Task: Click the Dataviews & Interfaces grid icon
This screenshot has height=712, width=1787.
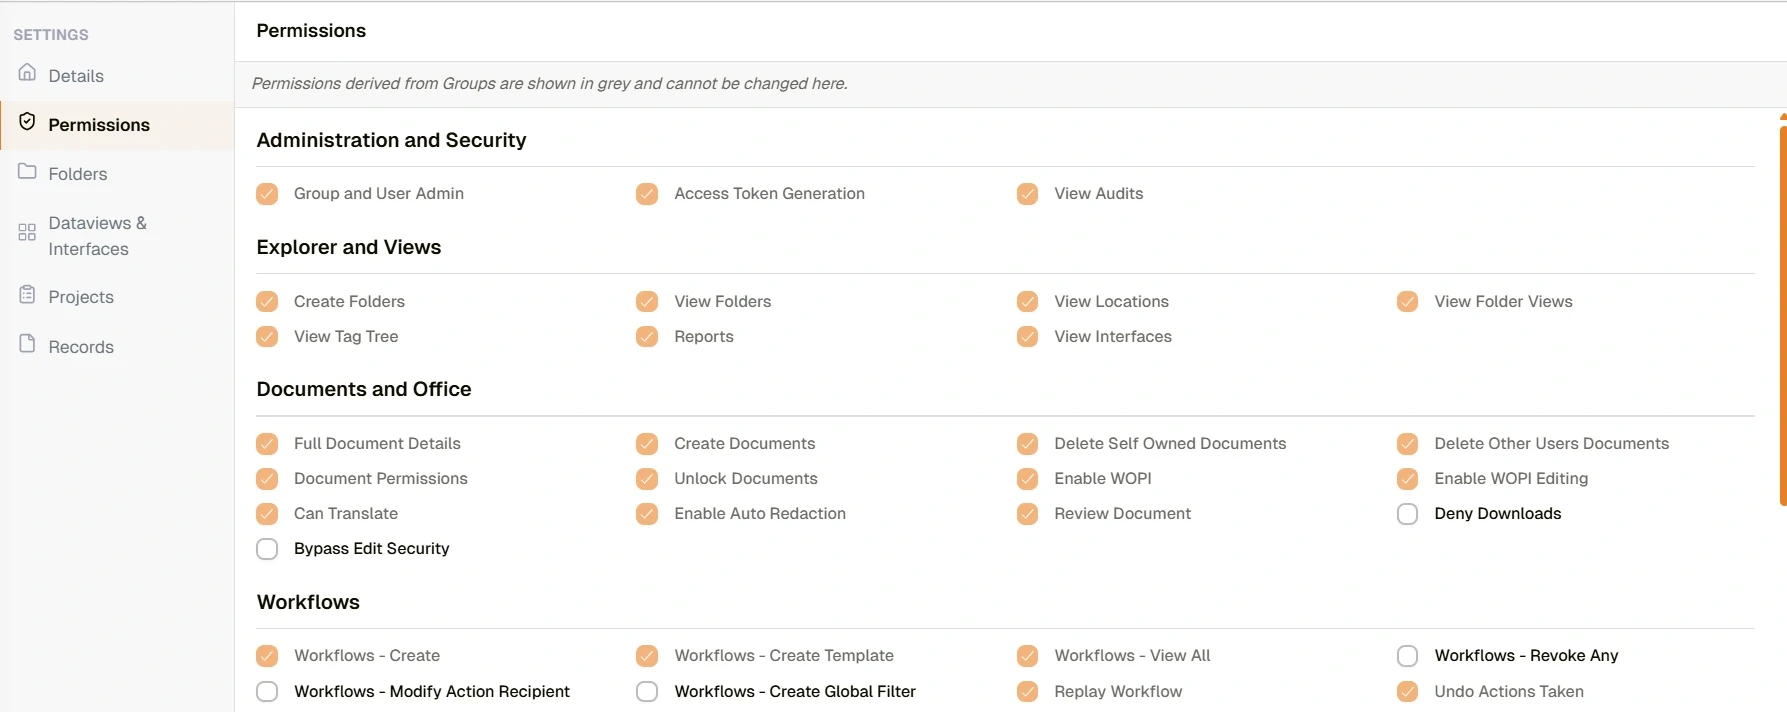Action: (27, 232)
